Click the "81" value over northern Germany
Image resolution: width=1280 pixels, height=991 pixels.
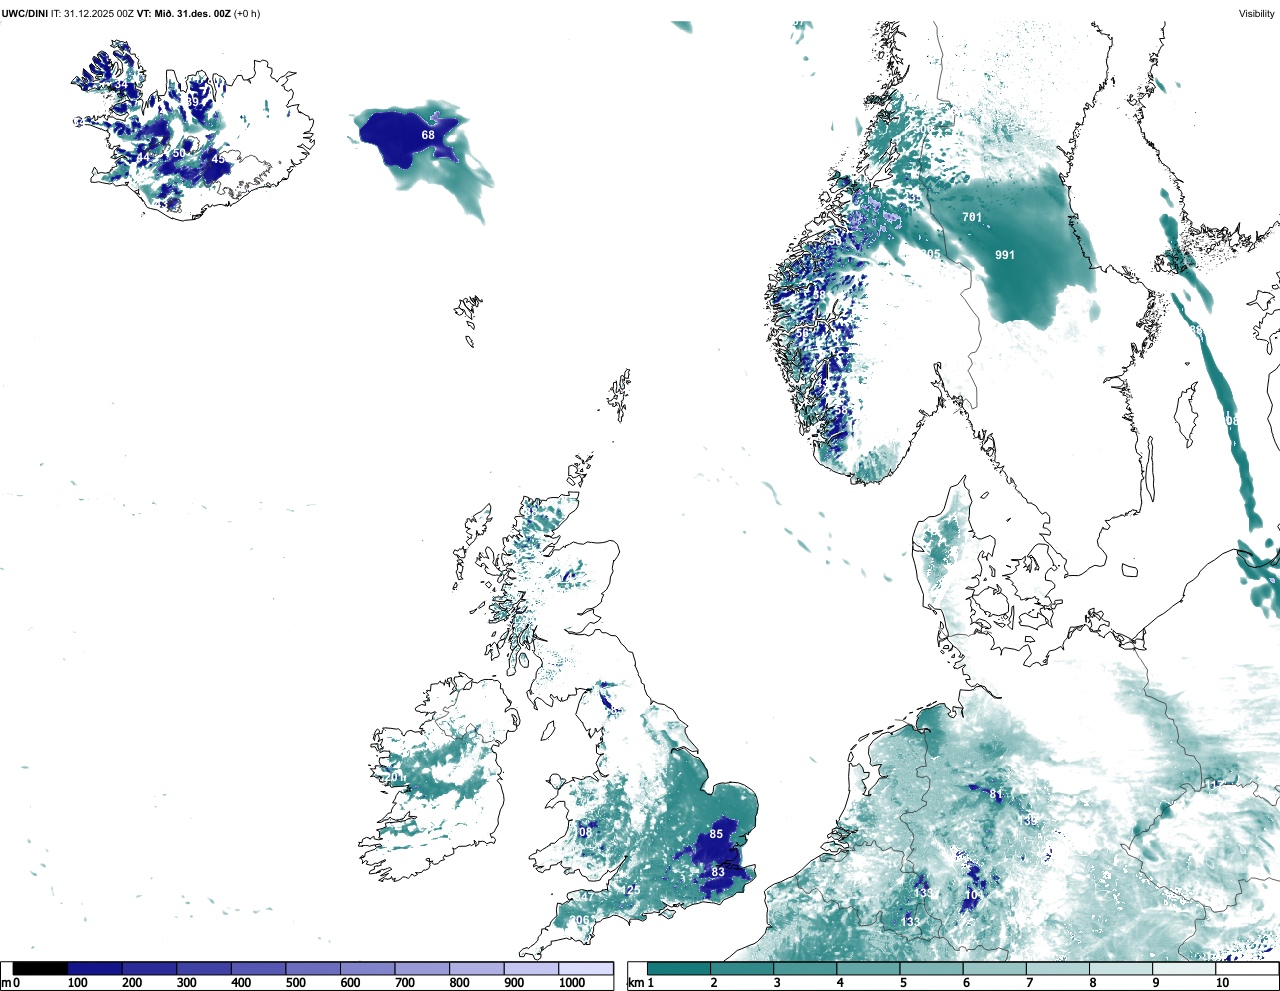[x=996, y=795]
